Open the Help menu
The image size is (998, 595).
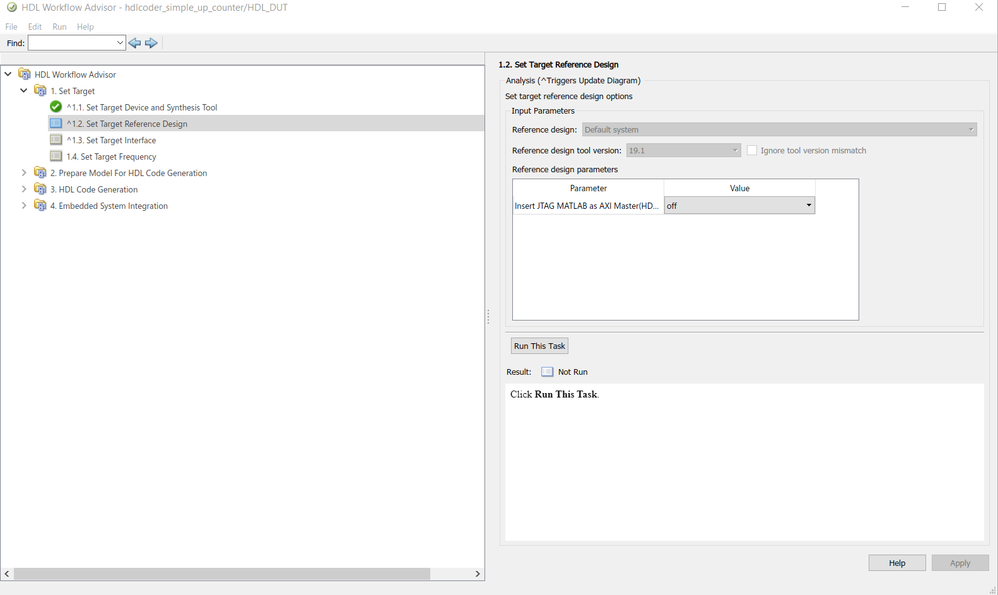[85, 27]
